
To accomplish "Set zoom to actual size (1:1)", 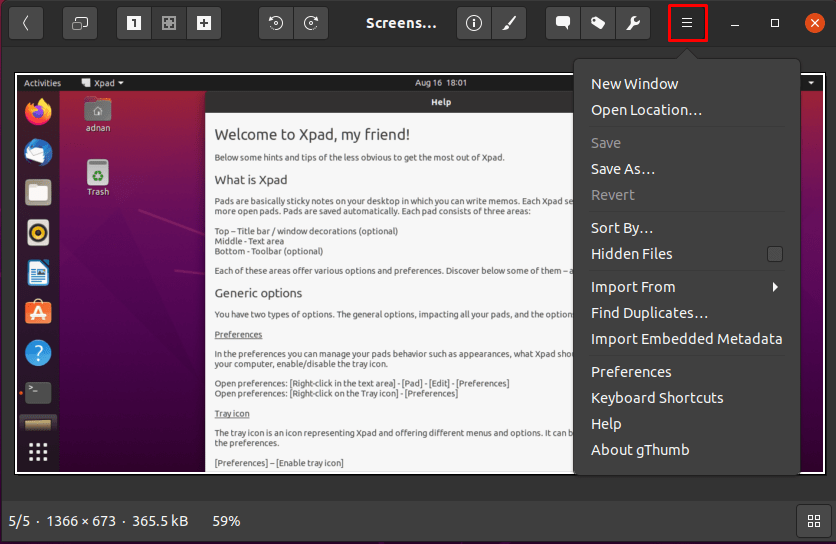I will (134, 23).
